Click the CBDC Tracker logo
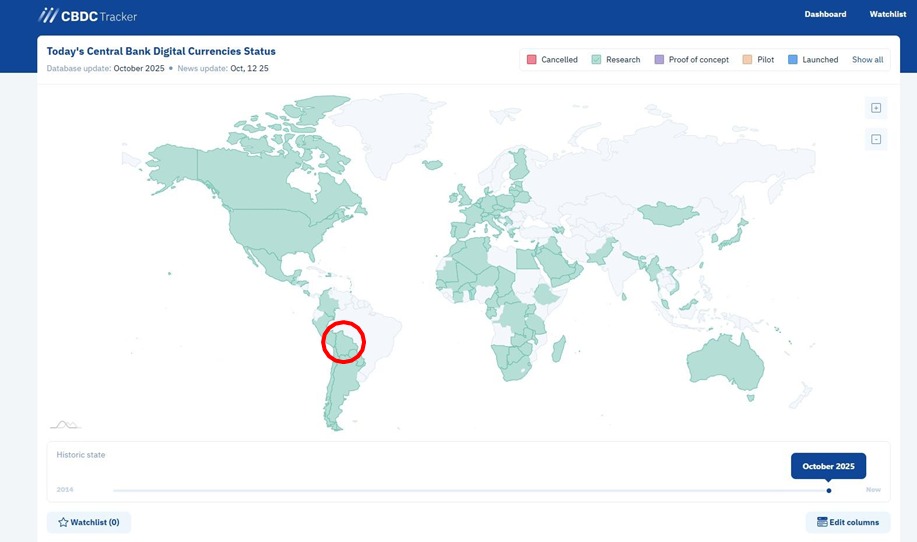The height and width of the screenshot is (542, 917). pyautogui.click(x=88, y=16)
